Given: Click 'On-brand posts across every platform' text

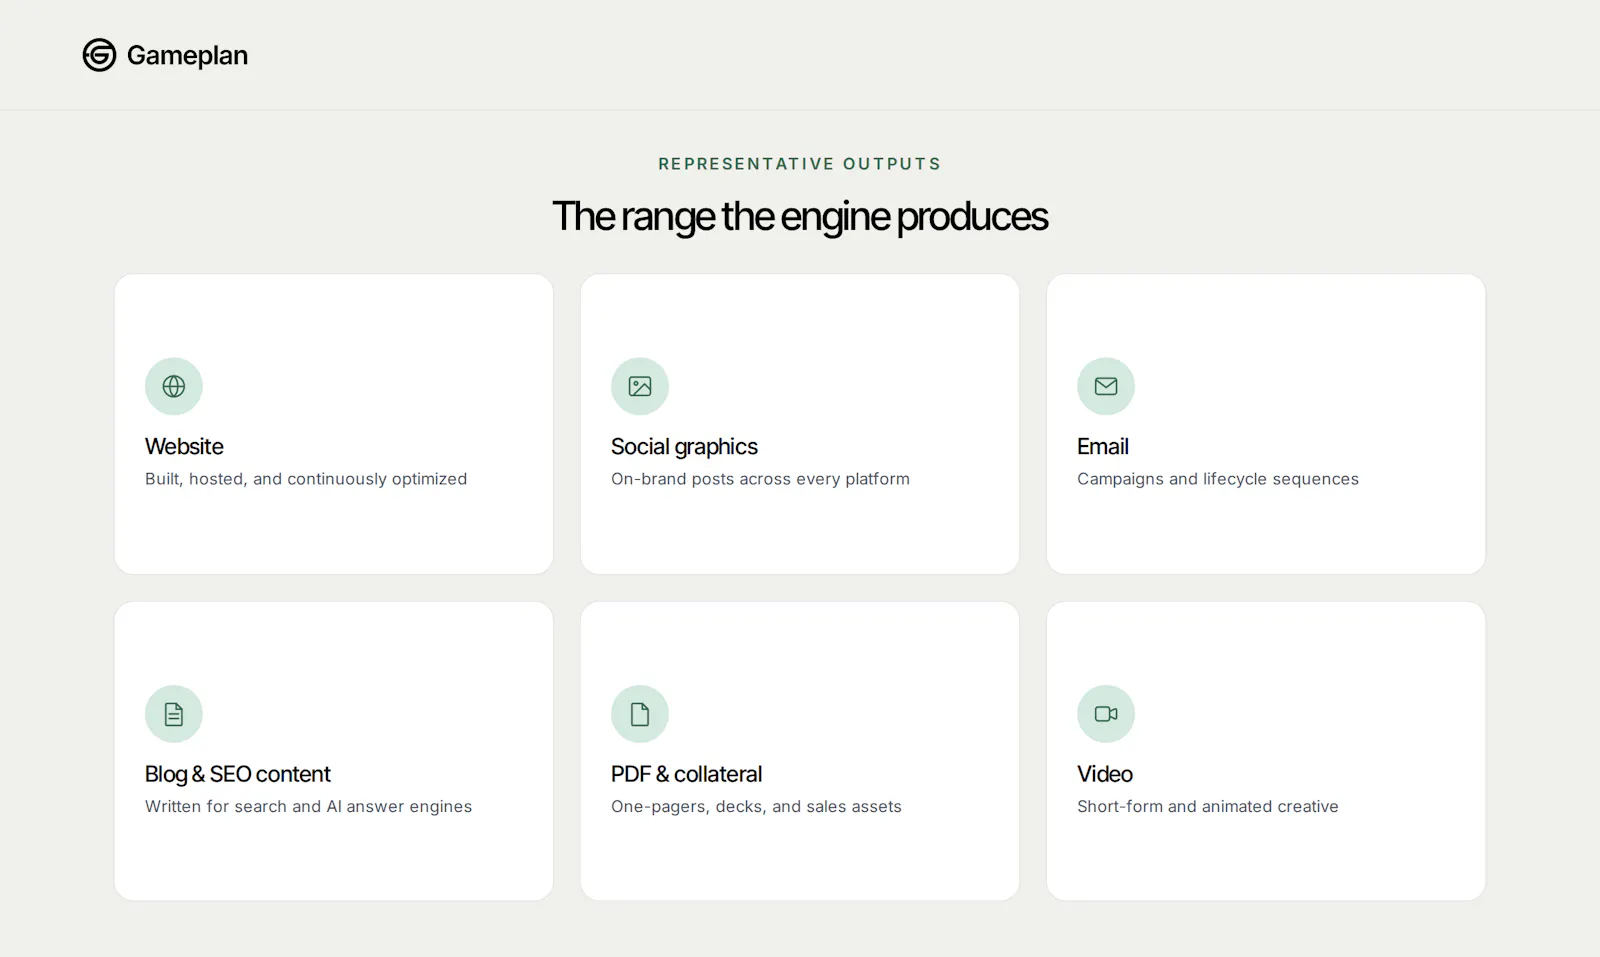Looking at the screenshot, I should [x=760, y=479].
